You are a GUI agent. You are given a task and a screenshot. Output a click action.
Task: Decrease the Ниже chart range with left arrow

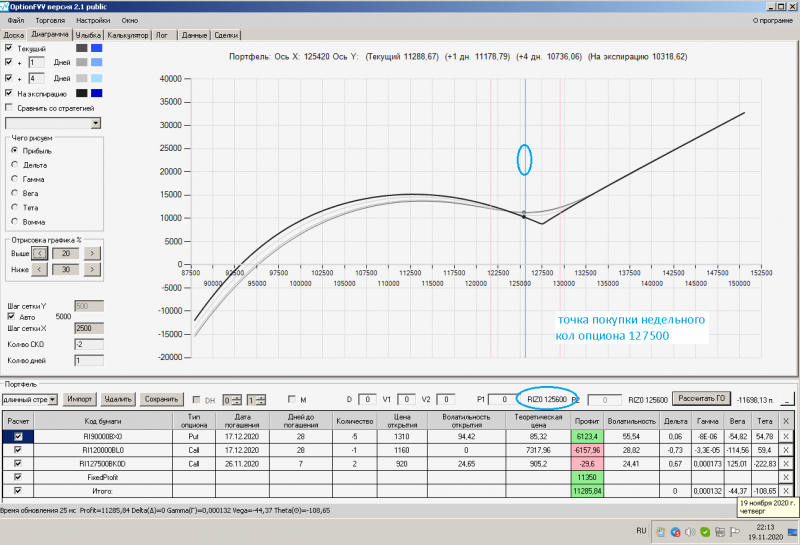coord(39,269)
